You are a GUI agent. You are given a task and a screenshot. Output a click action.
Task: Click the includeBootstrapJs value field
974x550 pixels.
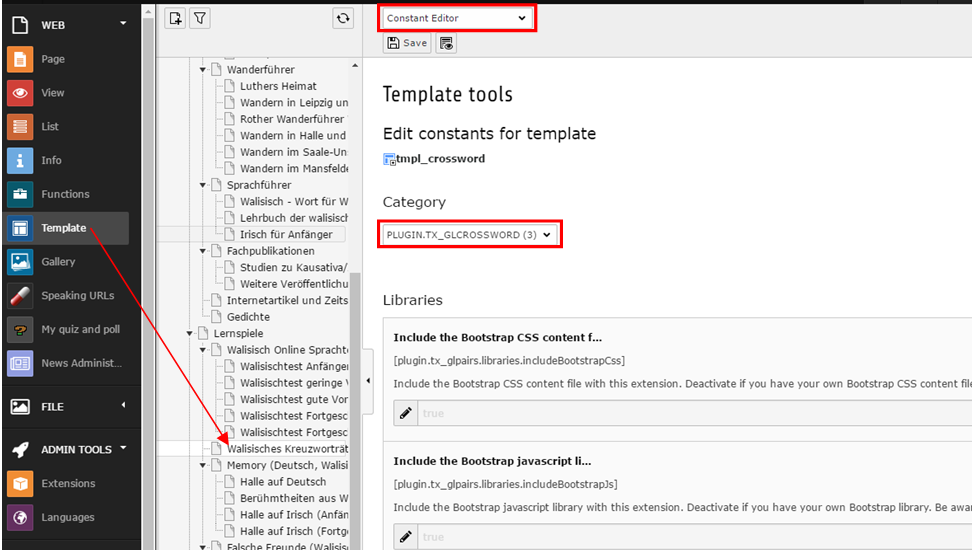click(x=696, y=537)
